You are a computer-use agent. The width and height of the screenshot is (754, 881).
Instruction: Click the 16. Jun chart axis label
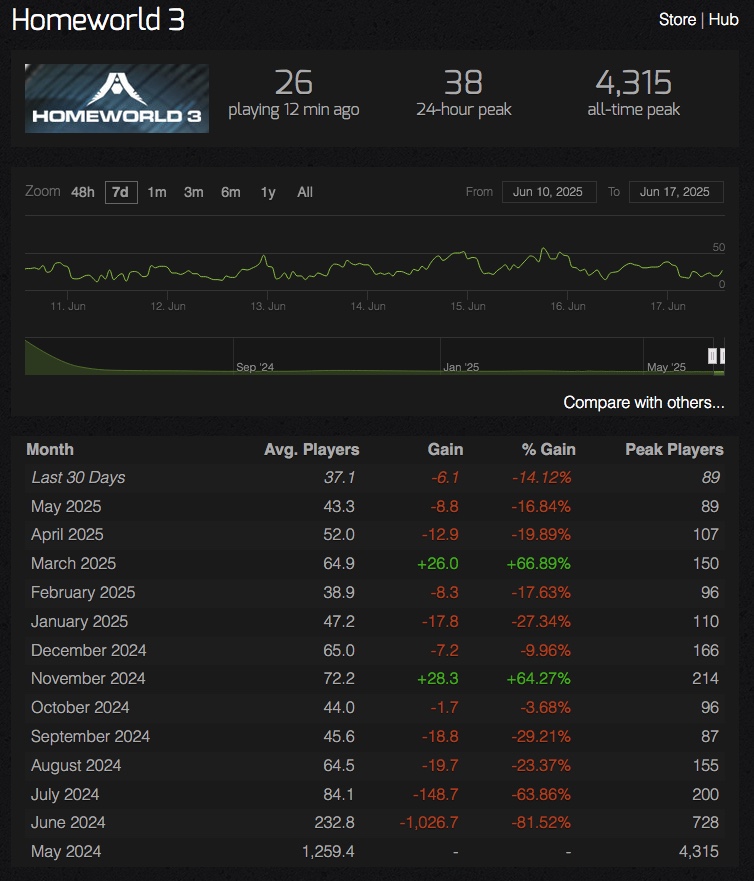[x=568, y=306]
